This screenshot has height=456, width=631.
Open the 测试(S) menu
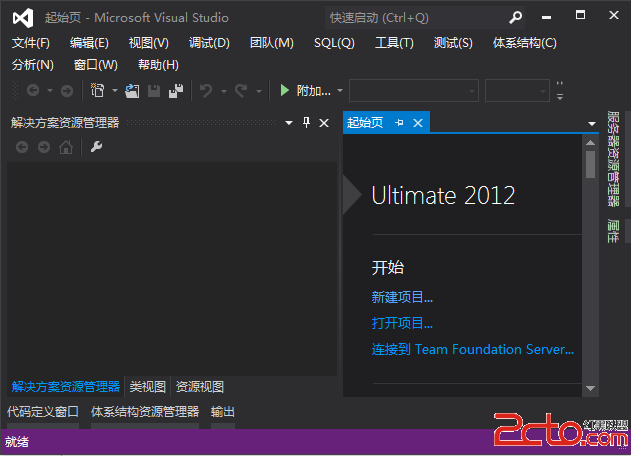point(453,43)
